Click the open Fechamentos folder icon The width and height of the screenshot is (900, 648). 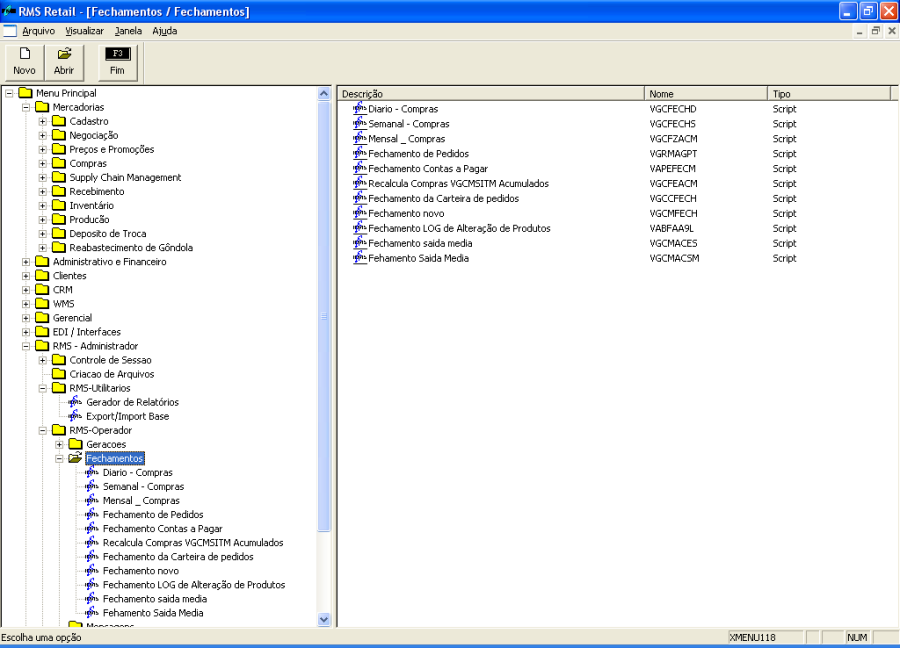pos(75,458)
